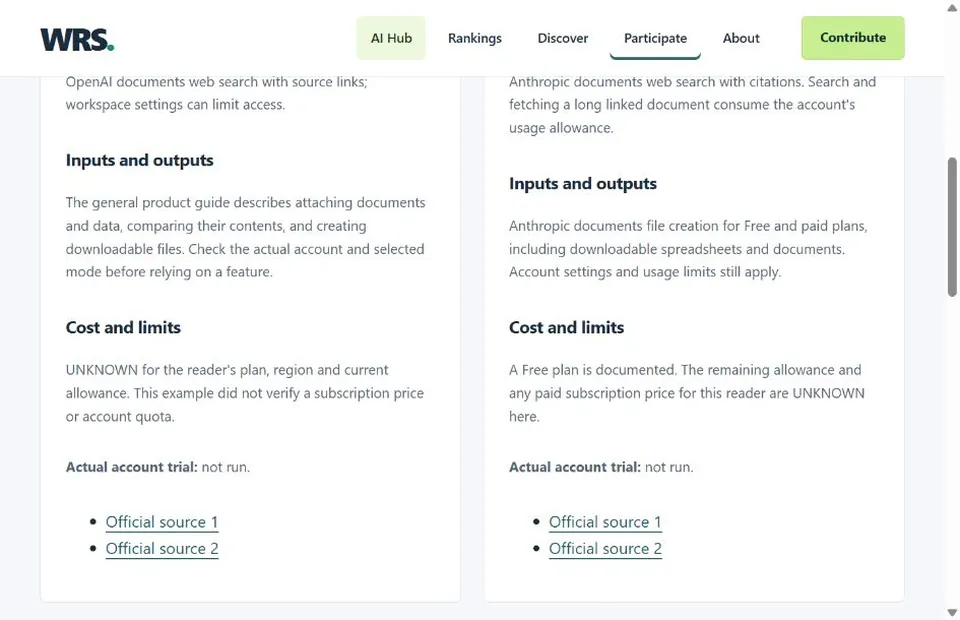Click "Inputs and outputs" heading in Anthropic card
The image size is (960, 620).
coord(583,184)
